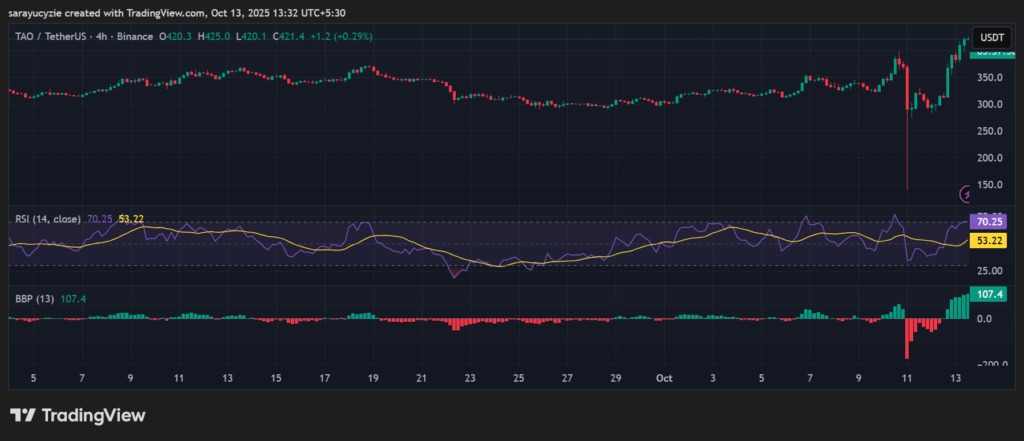Click the green current price tag on axis
1024x441 pixels.
(991, 54)
